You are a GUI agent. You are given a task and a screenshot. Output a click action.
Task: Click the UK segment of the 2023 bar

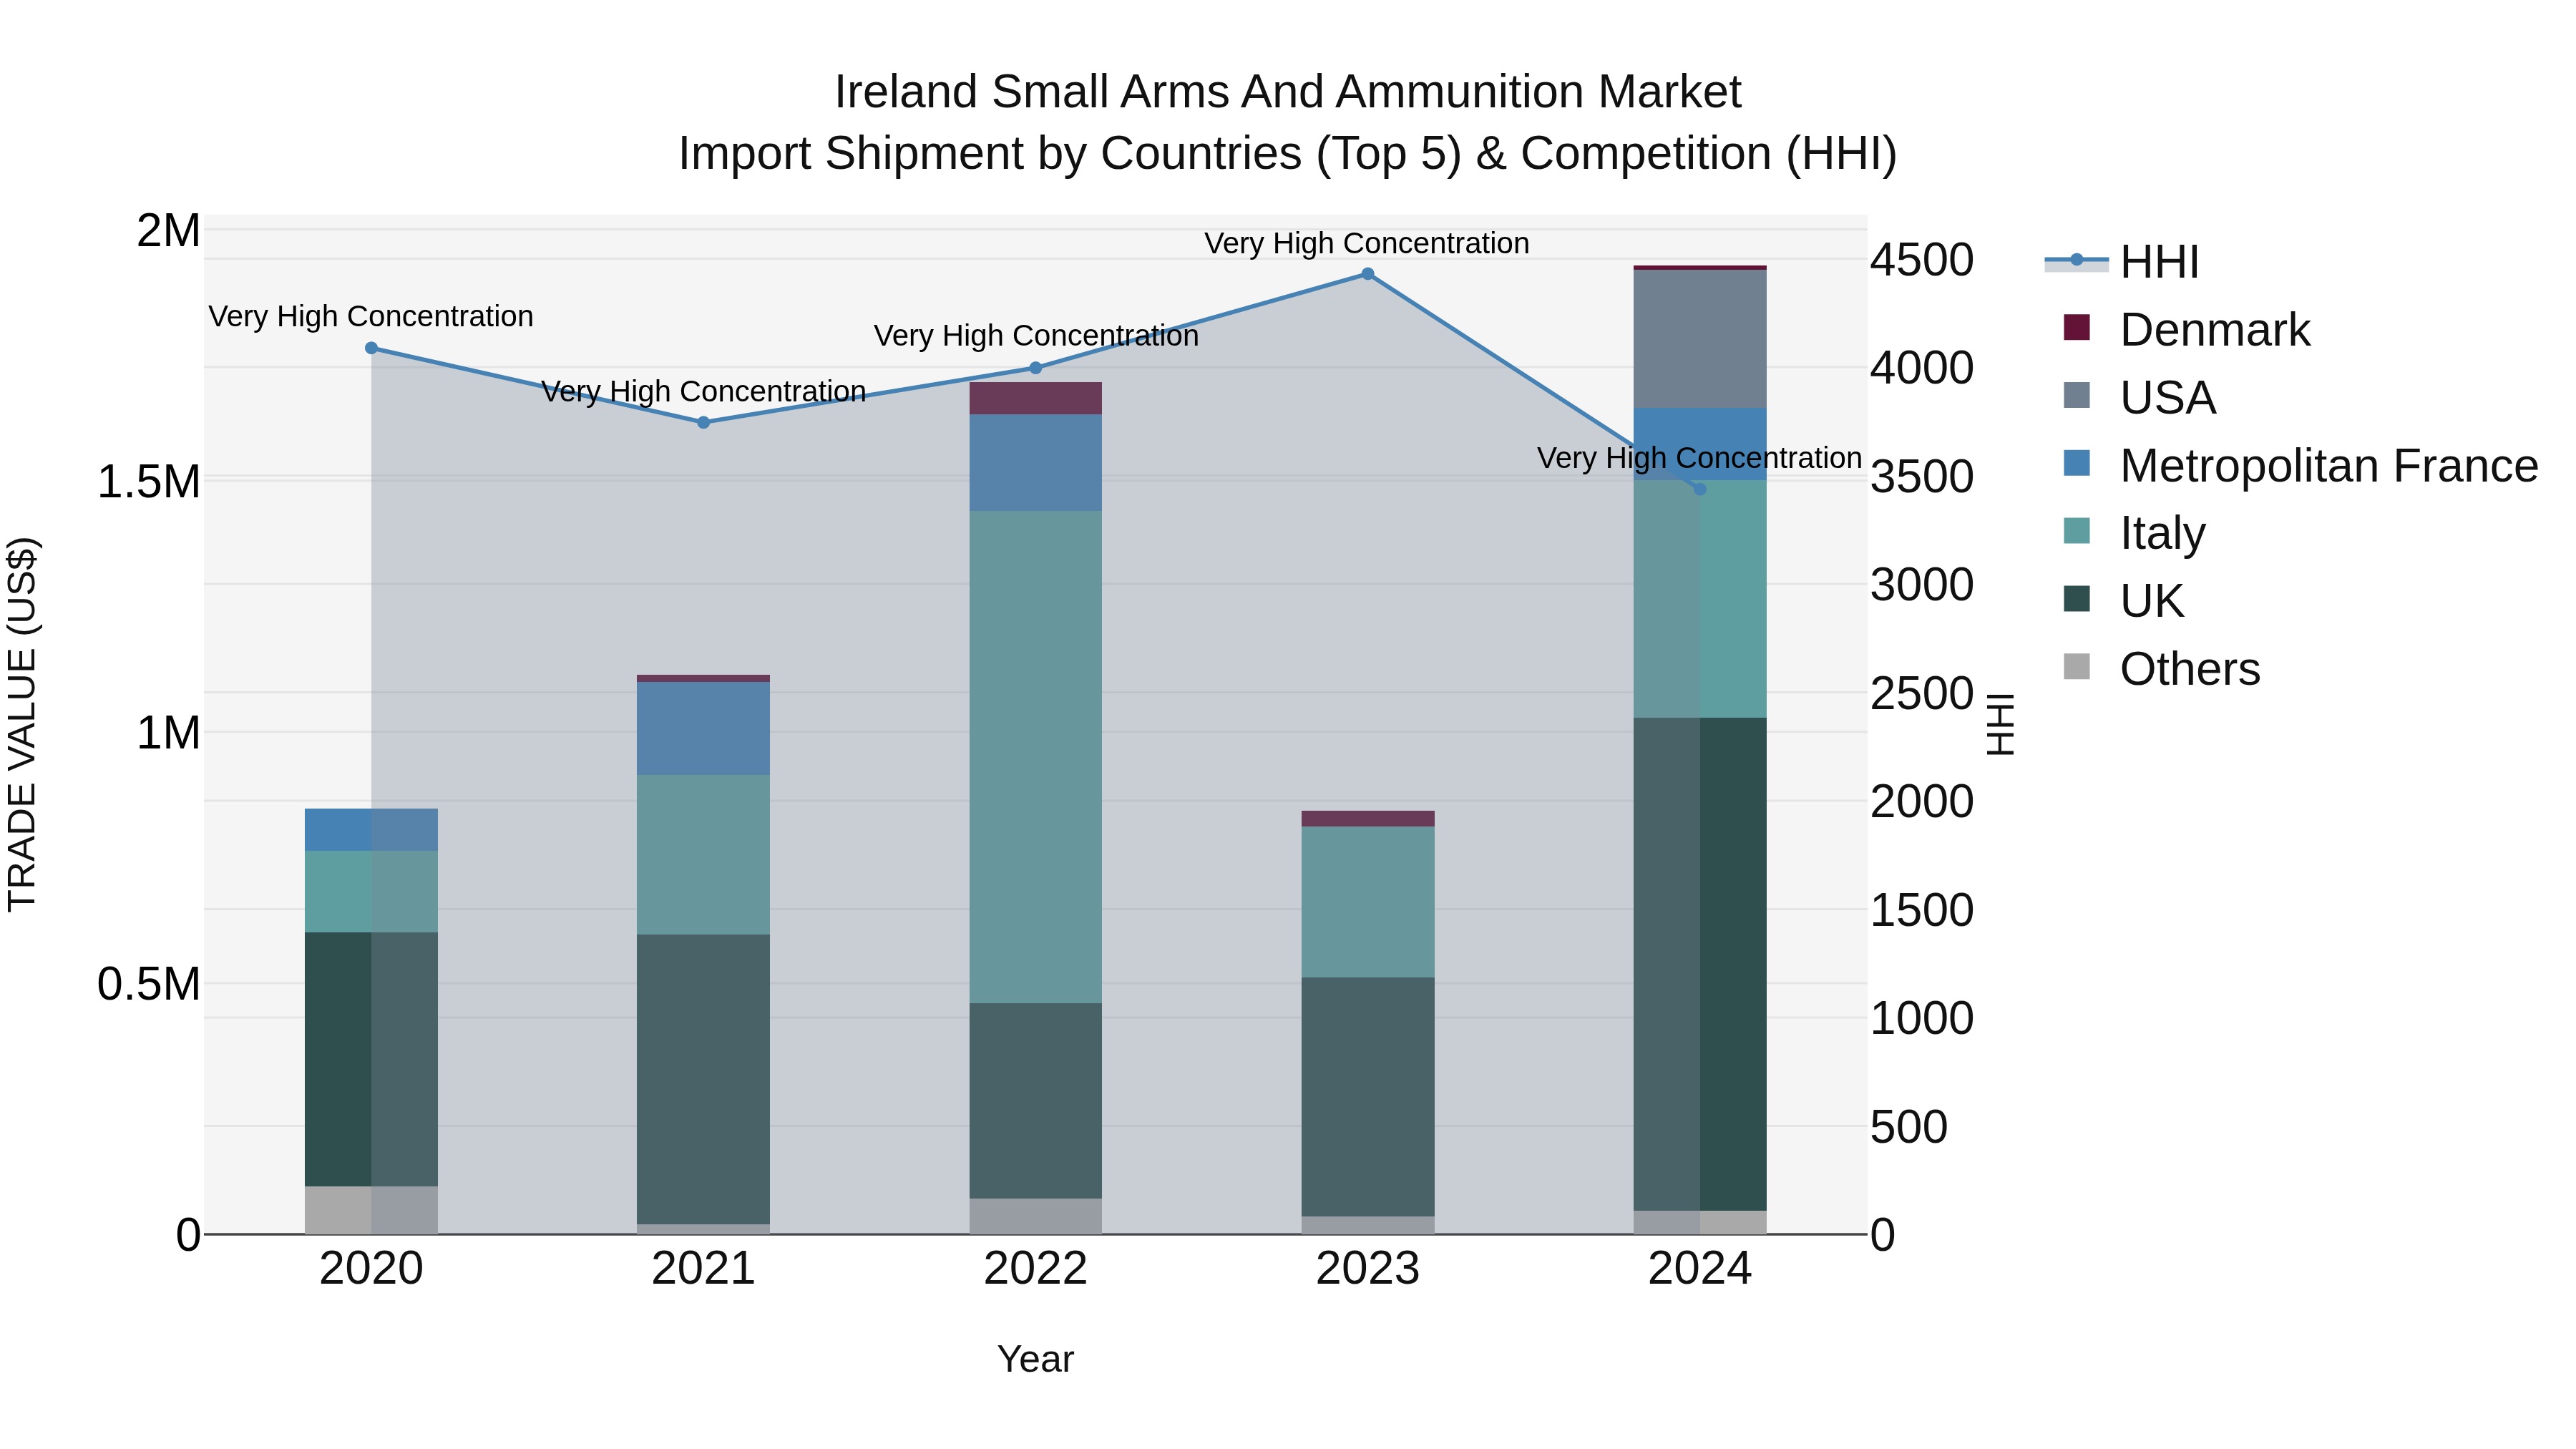coord(1368,1097)
